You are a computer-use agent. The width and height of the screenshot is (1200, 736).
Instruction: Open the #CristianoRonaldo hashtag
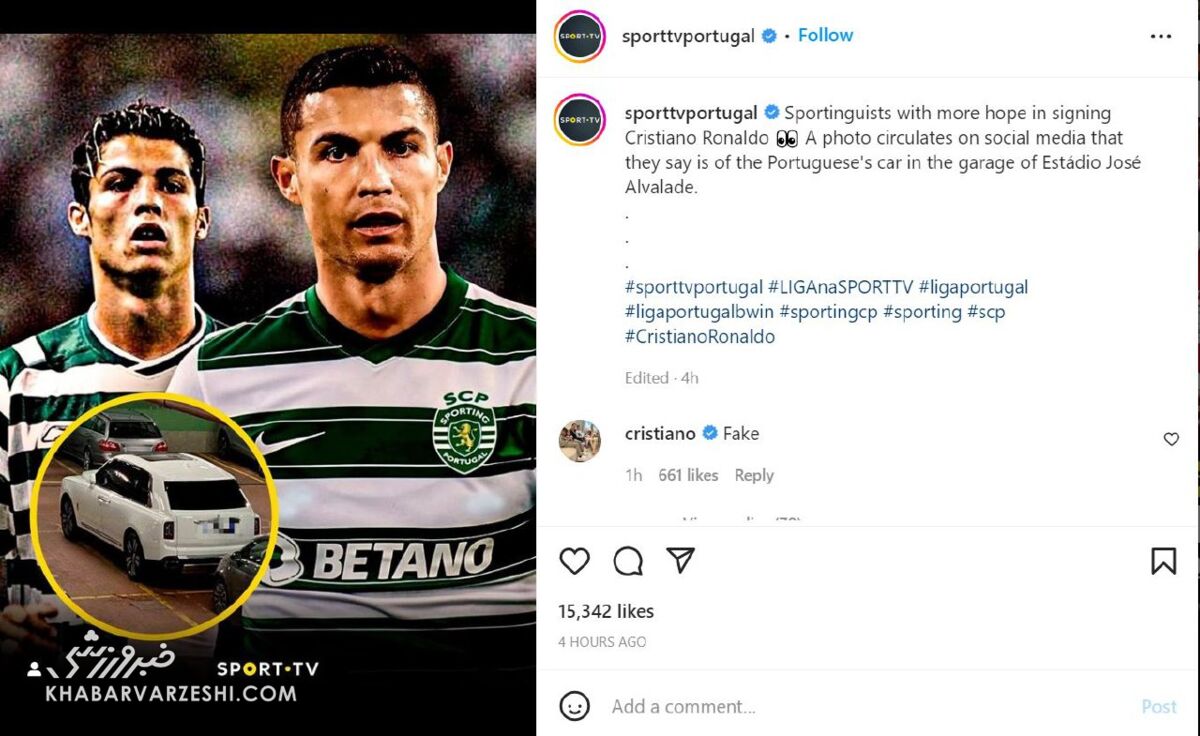point(700,337)
